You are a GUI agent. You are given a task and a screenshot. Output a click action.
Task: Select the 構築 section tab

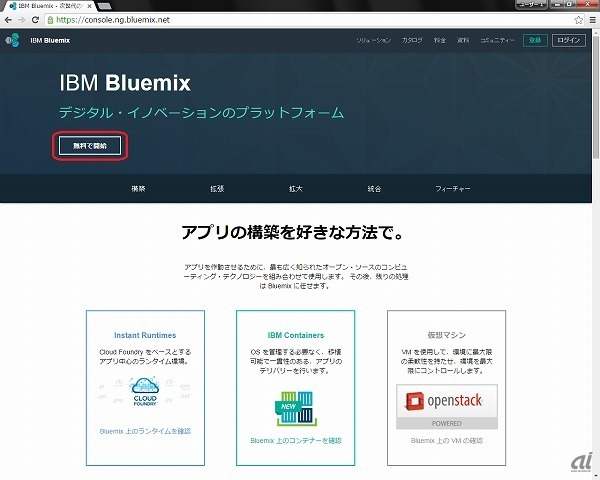[x=138, y=189]
